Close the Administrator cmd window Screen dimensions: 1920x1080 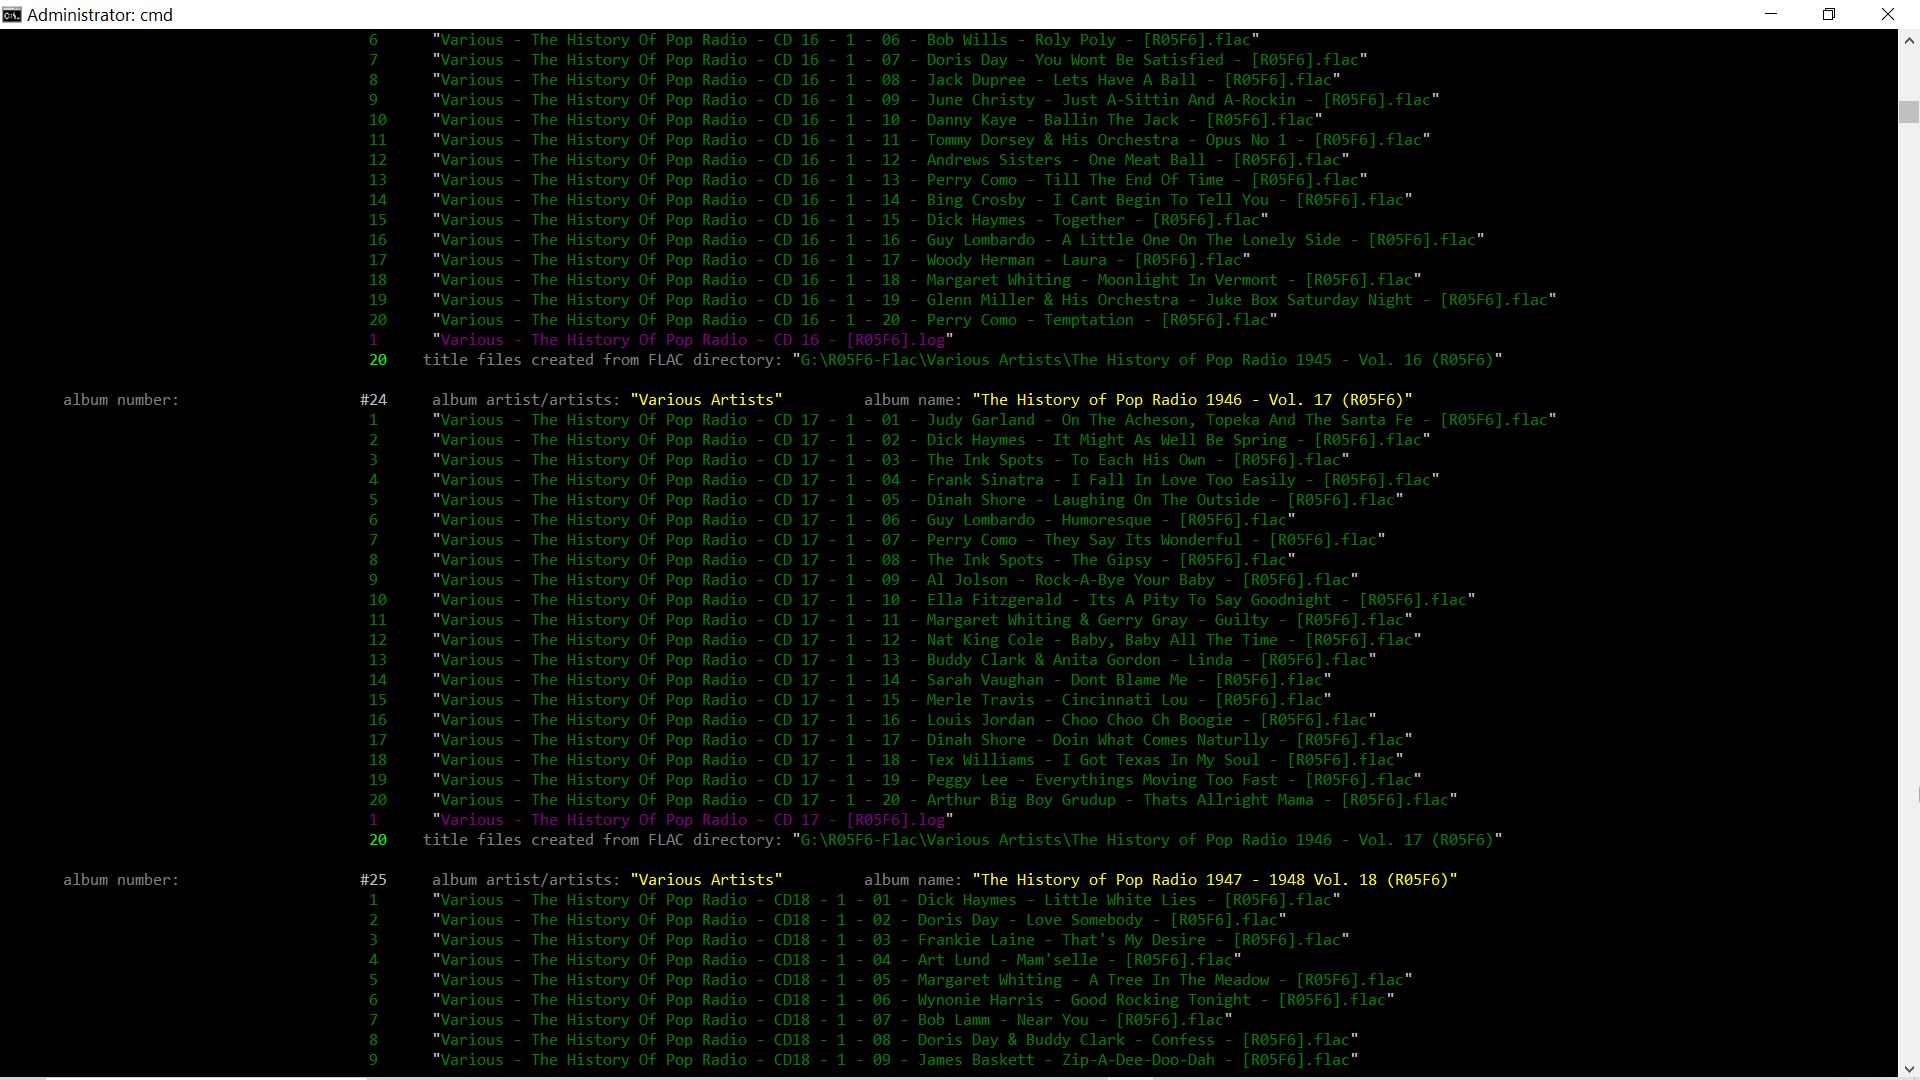[x=1888, y=14]
